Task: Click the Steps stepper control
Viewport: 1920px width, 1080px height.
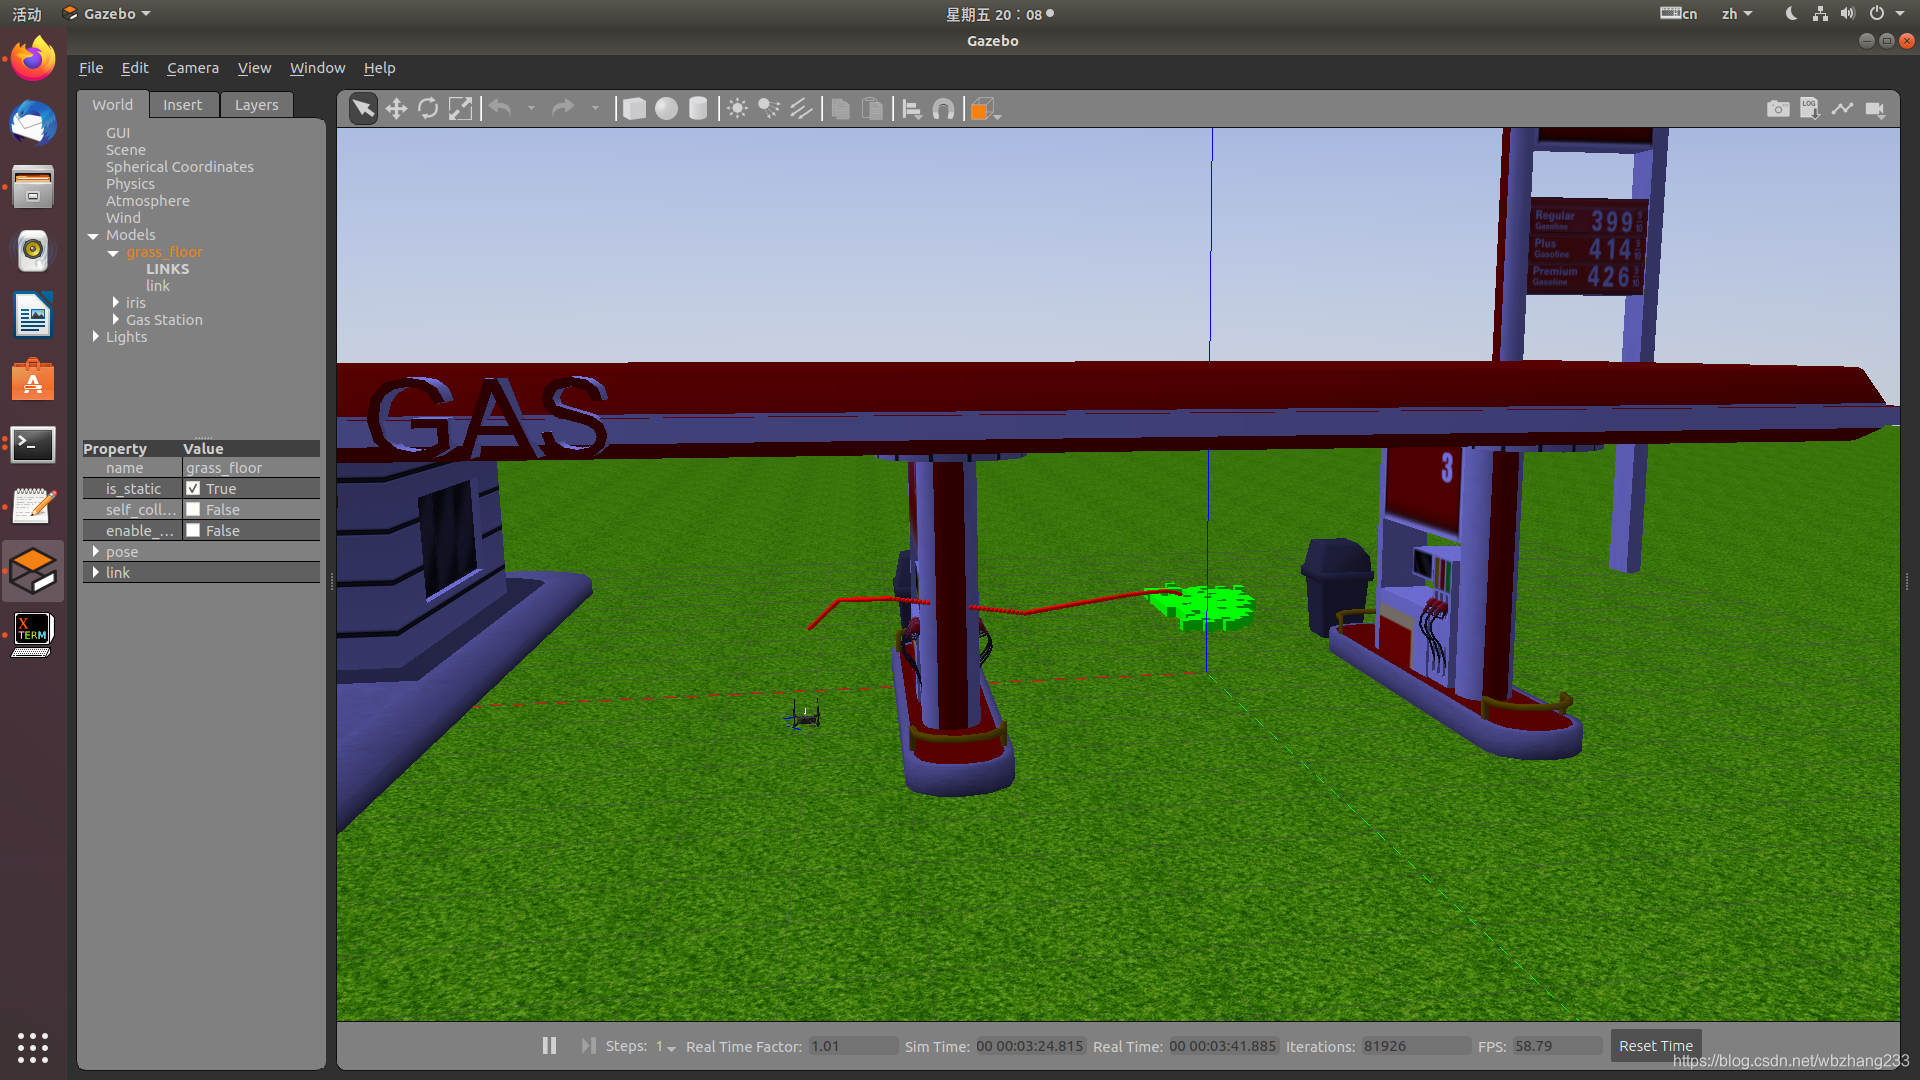Action: pos(666,1046)
